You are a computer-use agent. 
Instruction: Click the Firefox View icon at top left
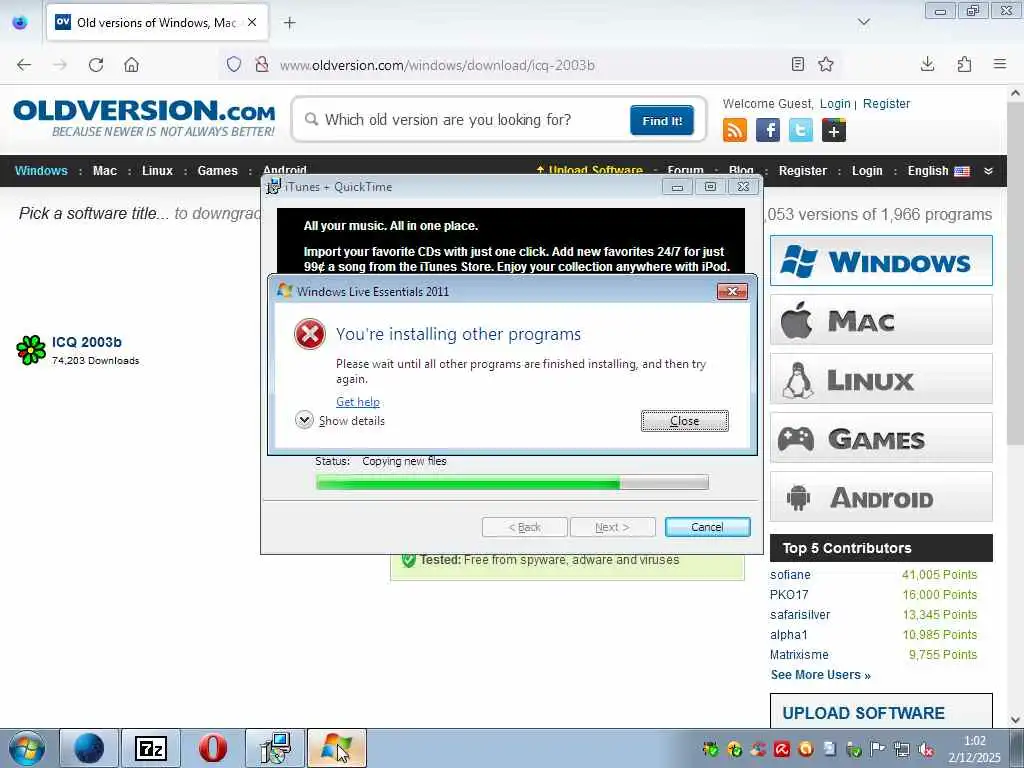pyautogui.click(x=20, y=23)
